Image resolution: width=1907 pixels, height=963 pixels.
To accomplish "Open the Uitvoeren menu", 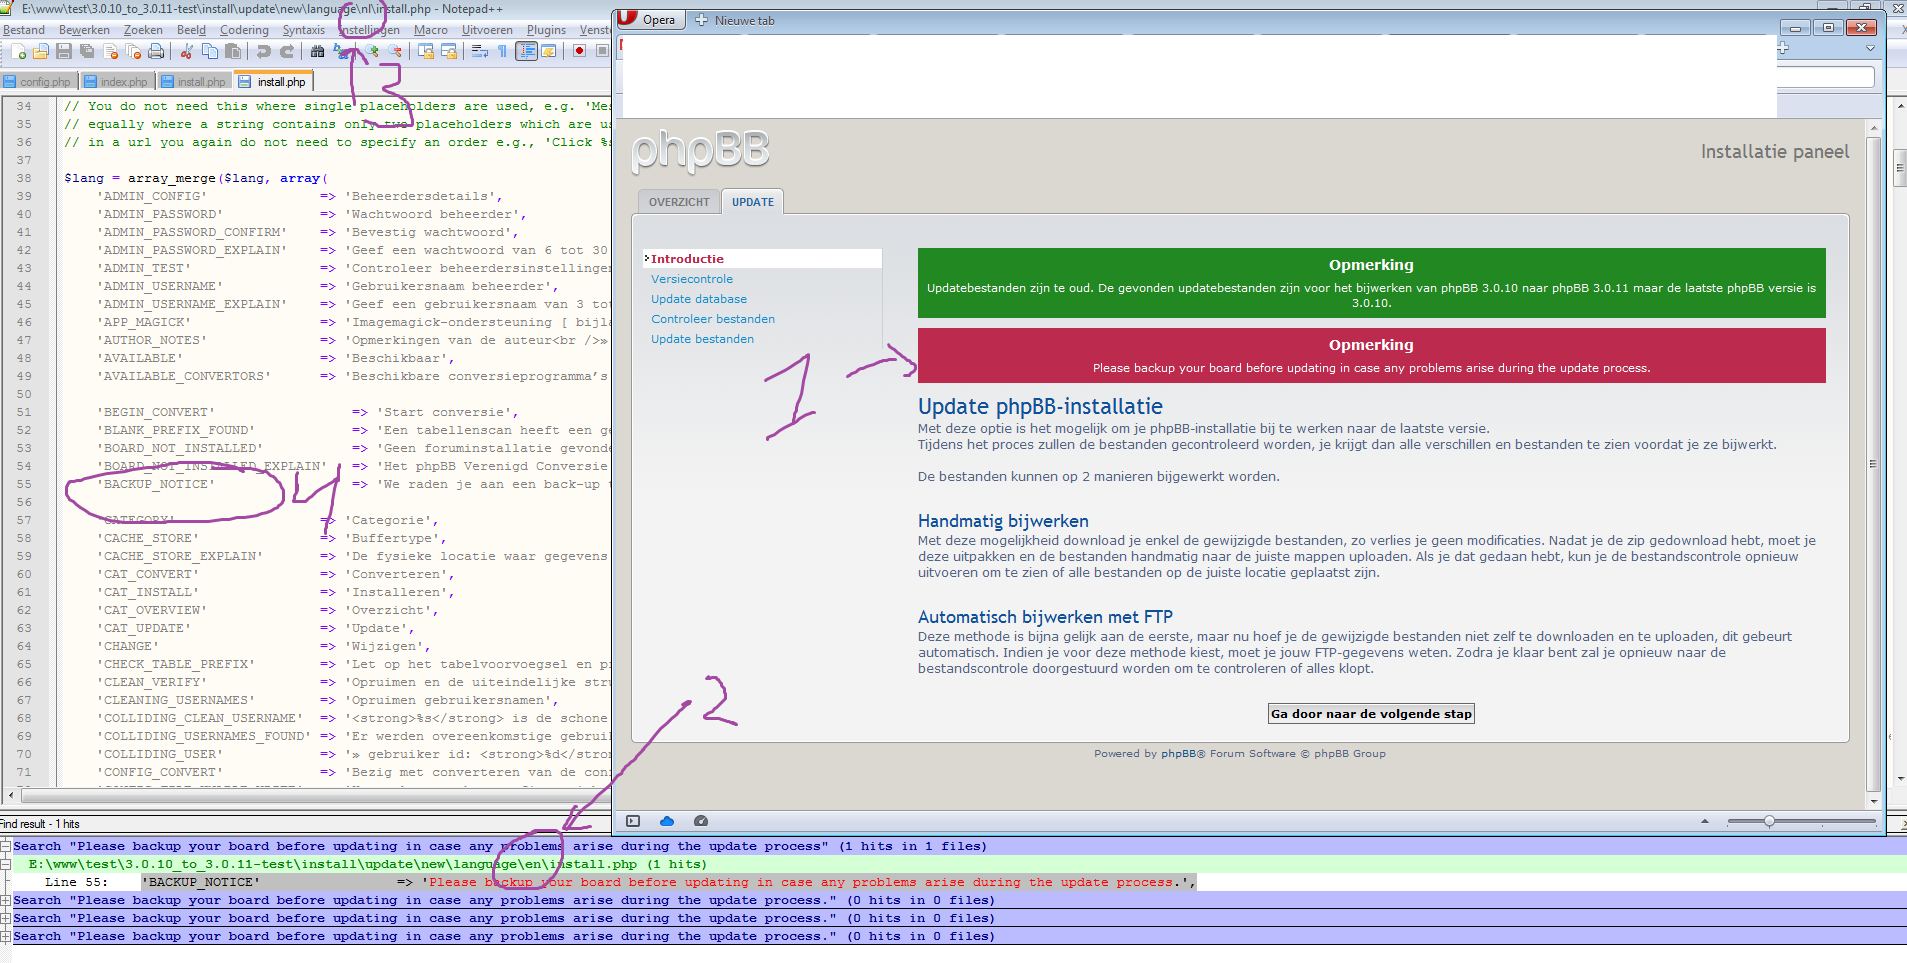I will 487,30.
